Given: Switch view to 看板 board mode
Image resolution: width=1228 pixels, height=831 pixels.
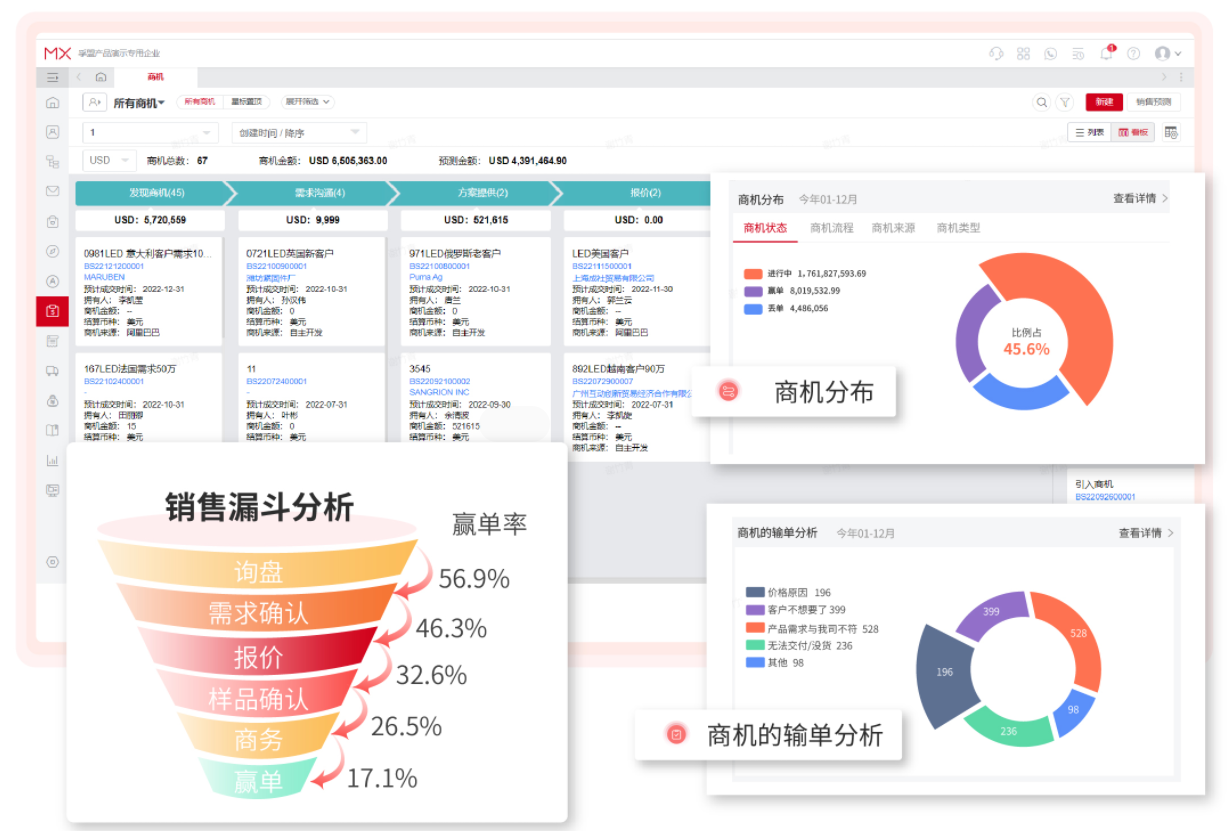Looking at the screenshot, I should [1131, 132].
